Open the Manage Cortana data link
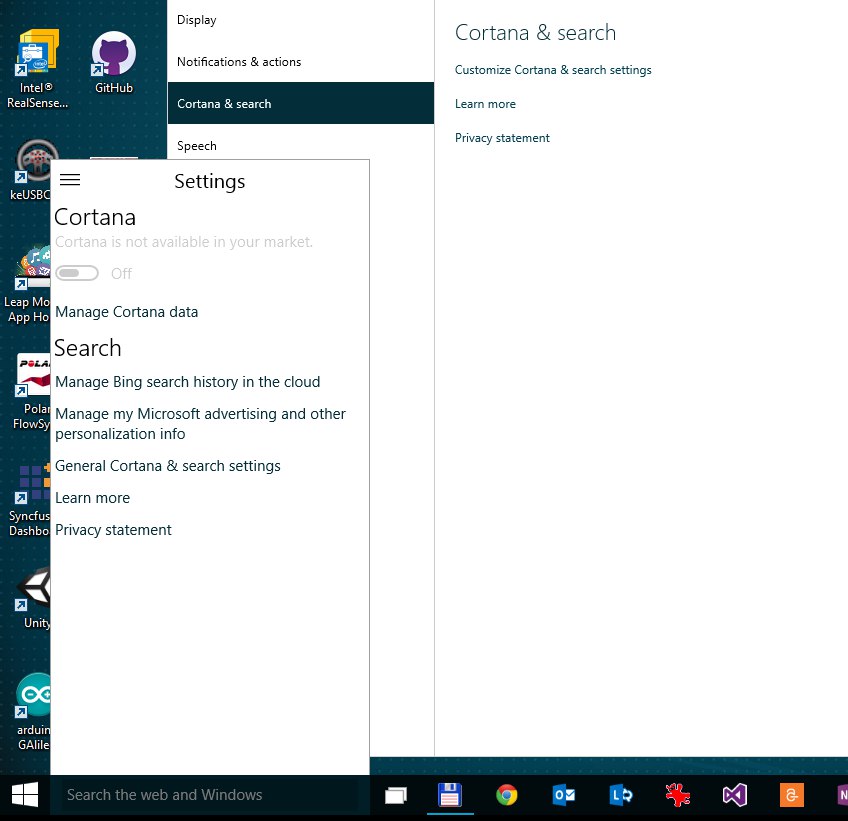 127,312
